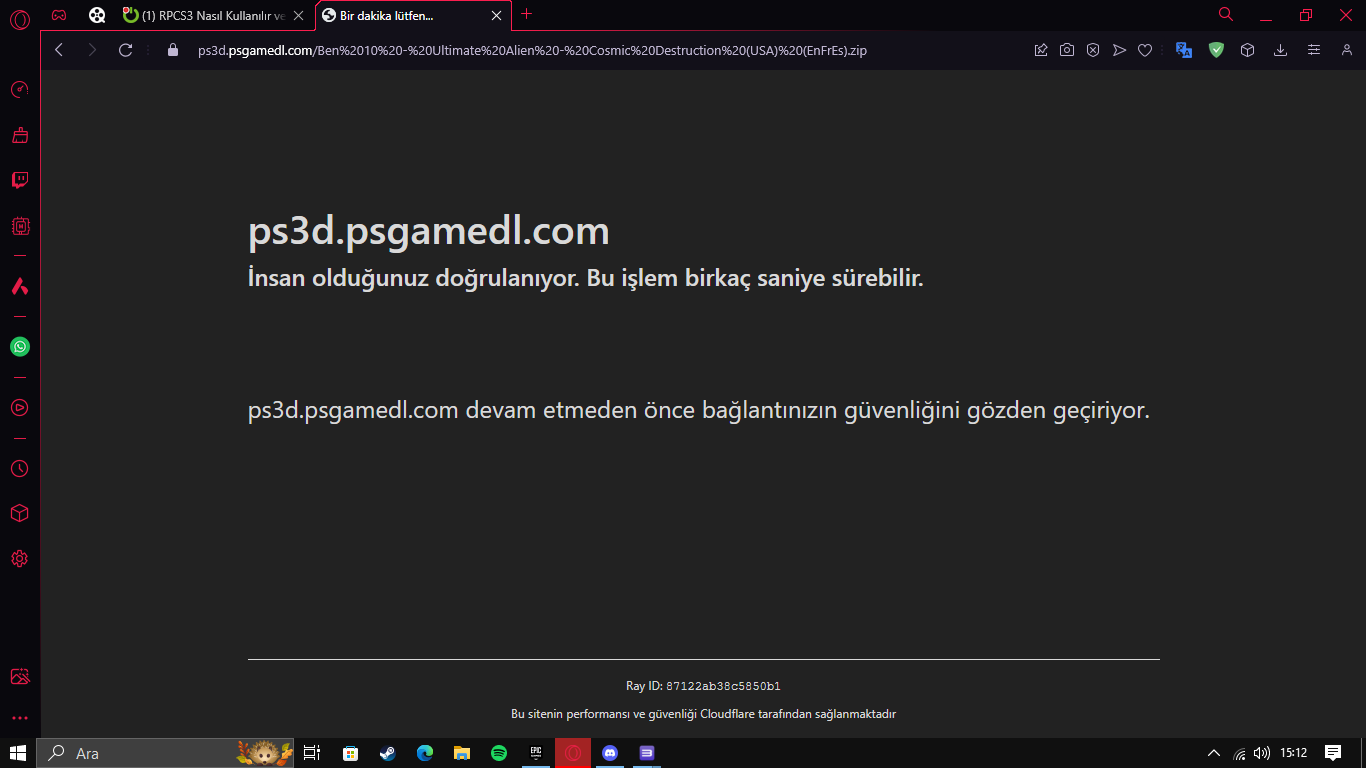Image resolution: width=1366 pixels, height=768 pixels.
Task: Open Extensions cube in the sidebar
Action: 19,513
